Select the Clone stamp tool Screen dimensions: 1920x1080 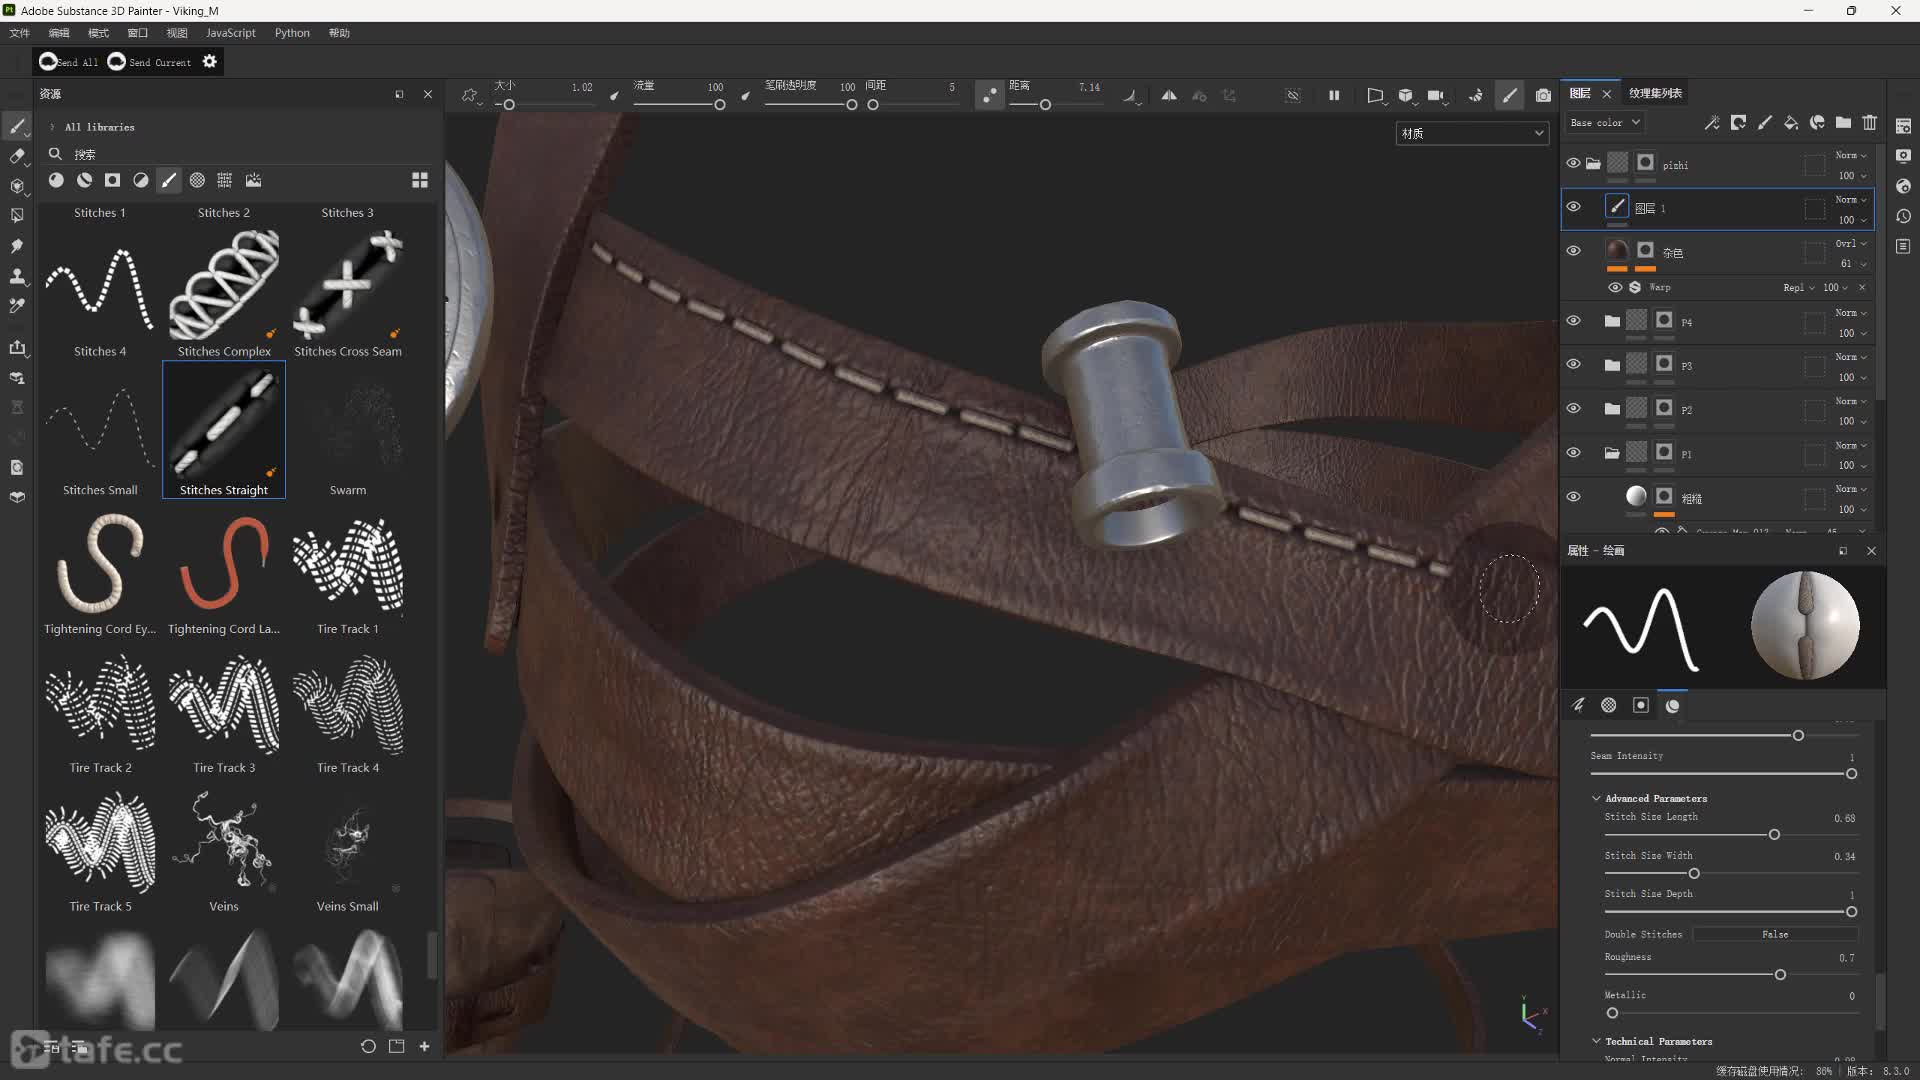coord(17,276)
